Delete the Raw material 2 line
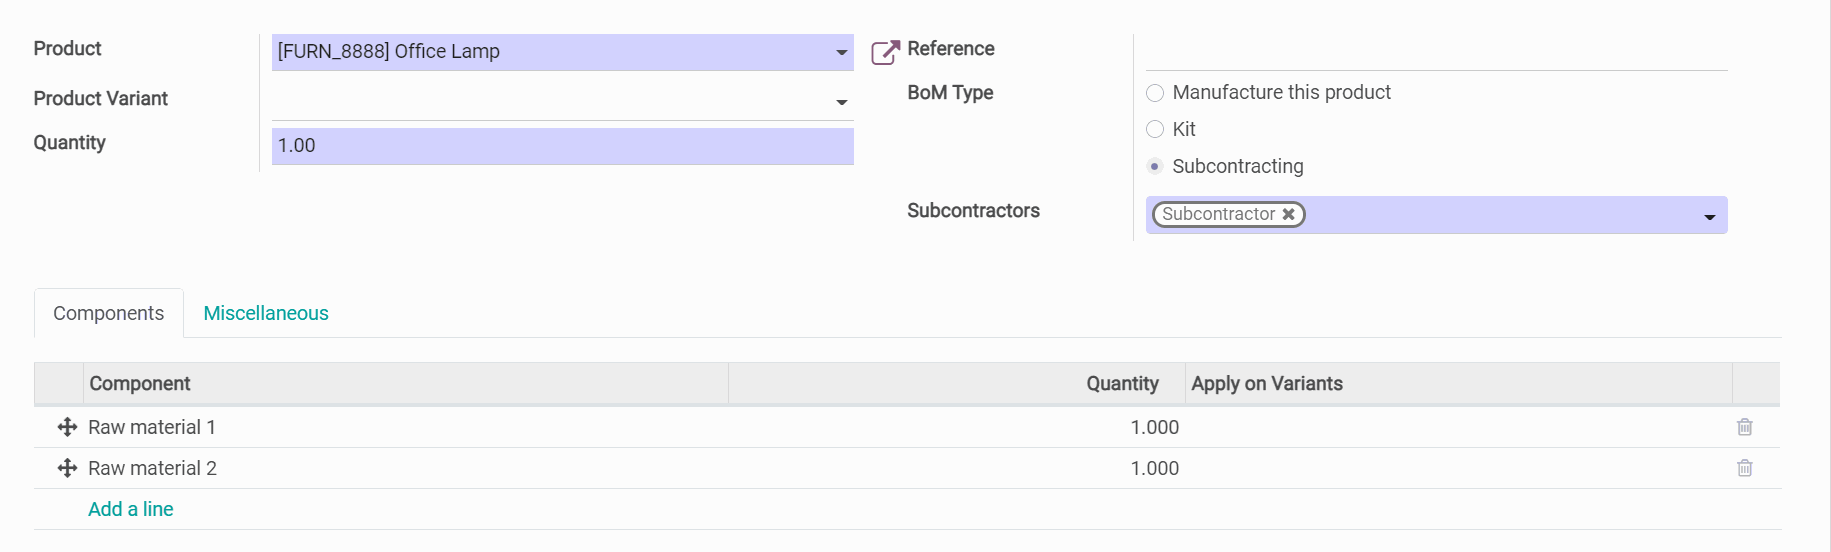Screen dimensions: 1831x552 1744,468
